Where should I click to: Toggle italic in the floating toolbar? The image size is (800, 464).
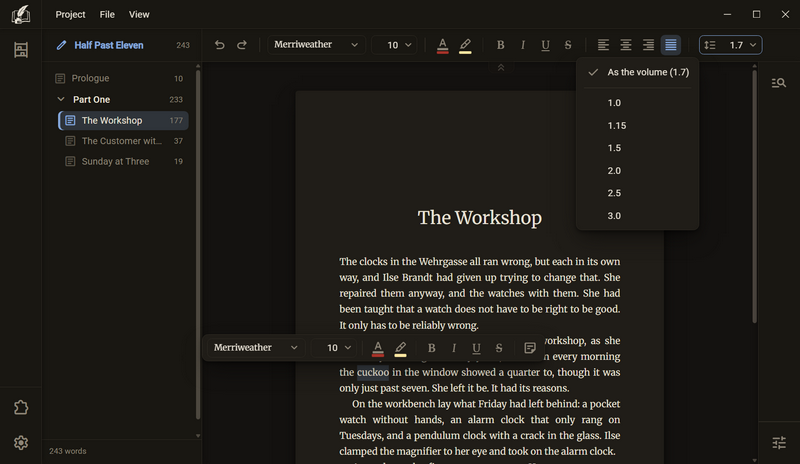(x=454, y=348)
